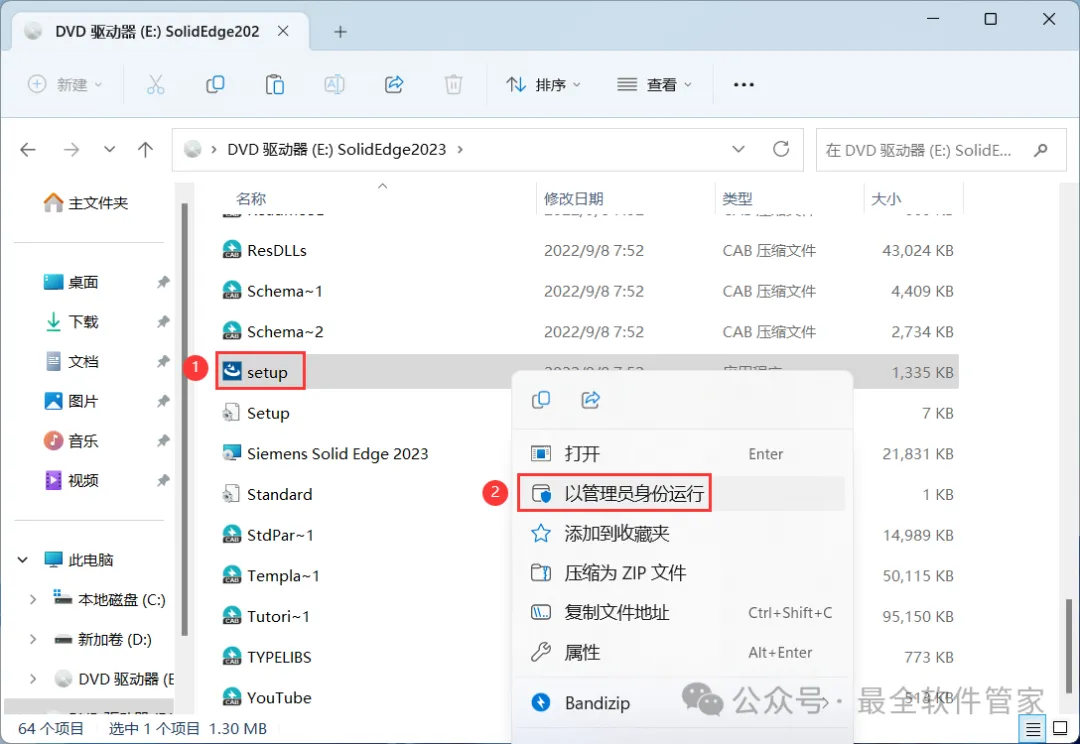The height and width of the screenshot is (744, 1080).
Task: Open 下载 downloads folder in sidebar
Action: coord(72,322)
